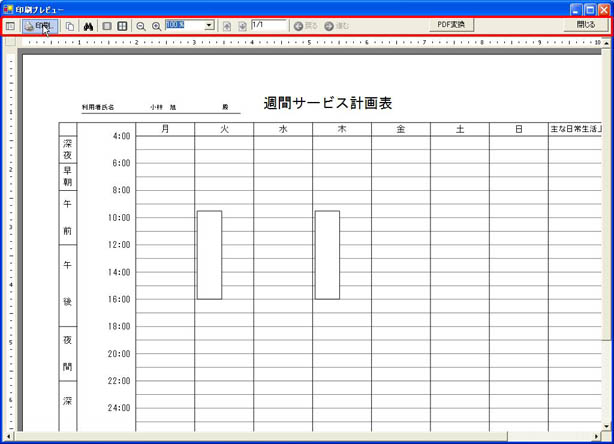Click the 10:00 time label
This screenshot has height=444, width=614.
click(119, 218)
